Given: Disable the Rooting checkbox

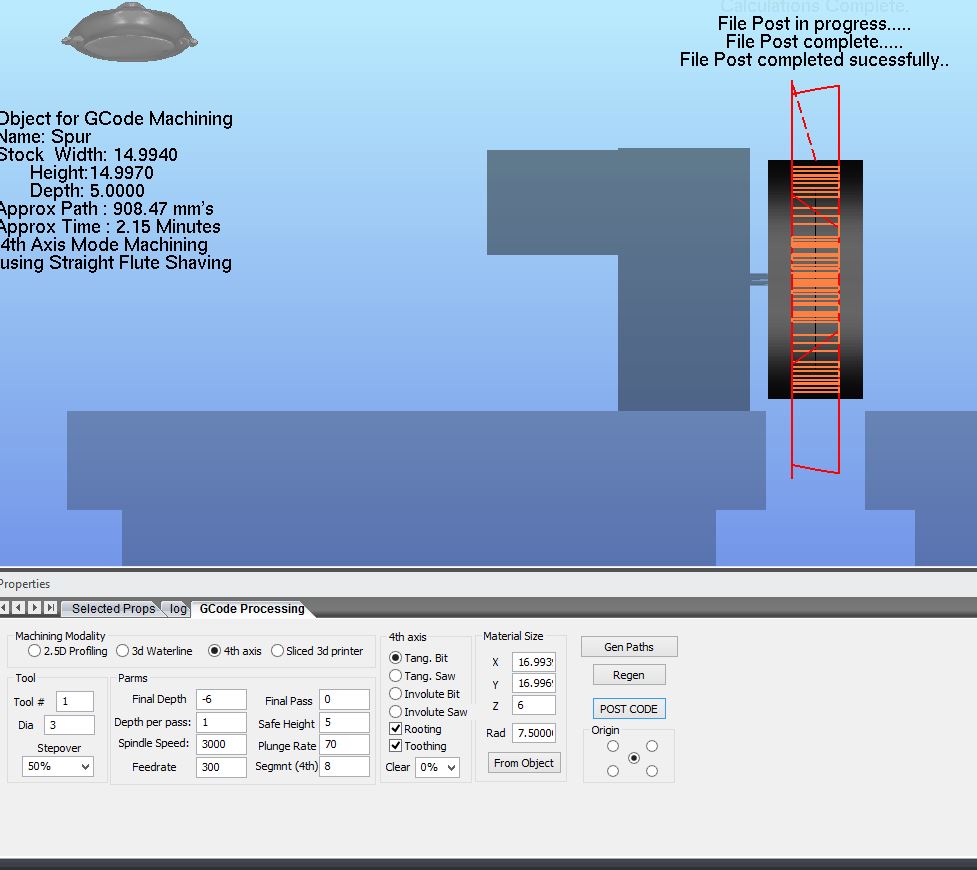Looking at the screenshot, I should coord(396,730).
